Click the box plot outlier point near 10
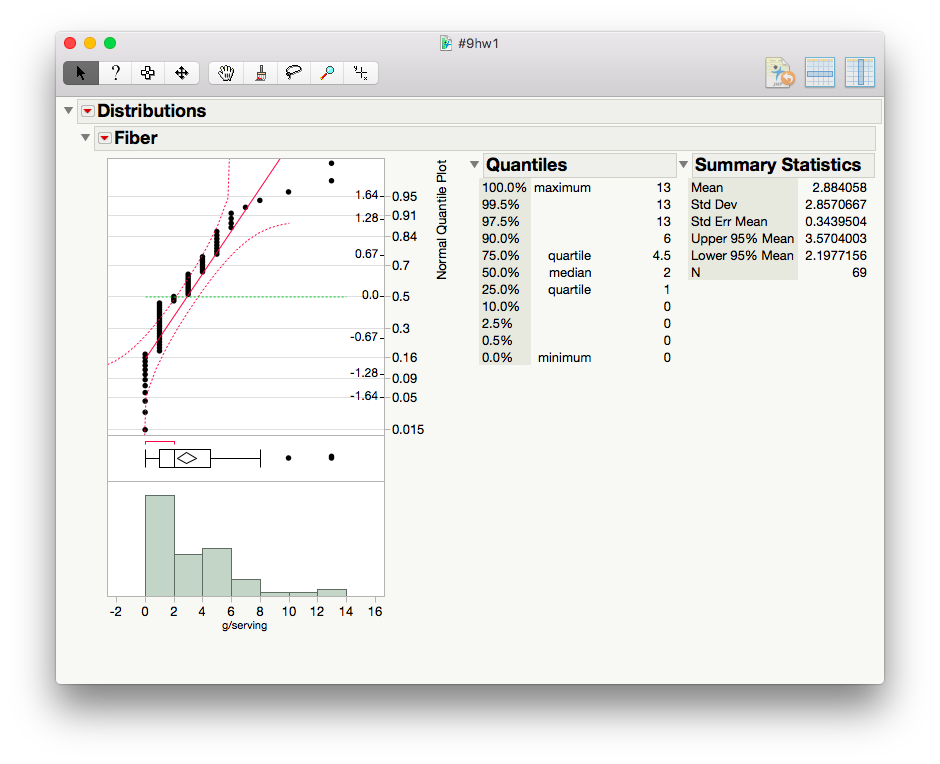Screen dimensions: 940x764 pos(288,458)
